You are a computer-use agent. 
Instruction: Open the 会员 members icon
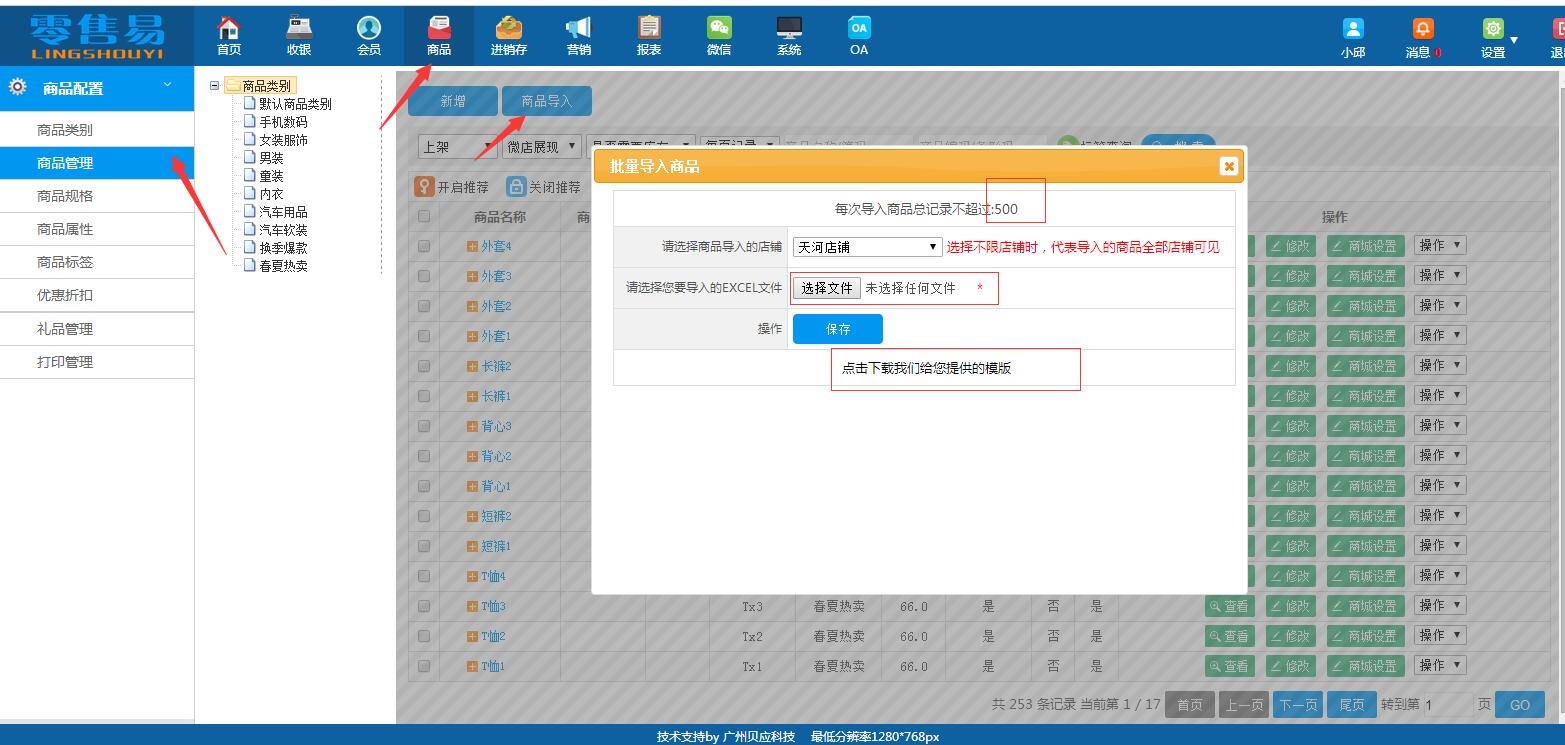point(369,35)
